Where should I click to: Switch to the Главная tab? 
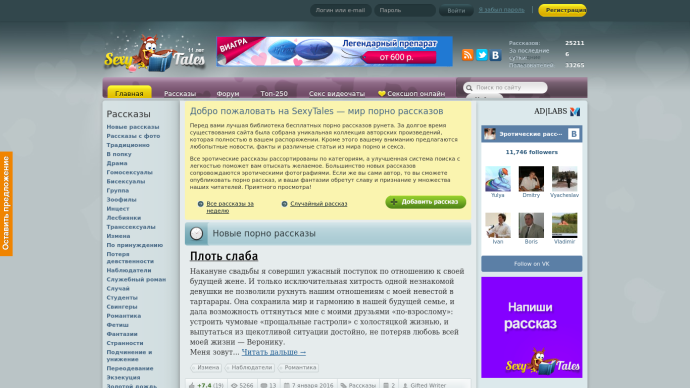point(129,92)
